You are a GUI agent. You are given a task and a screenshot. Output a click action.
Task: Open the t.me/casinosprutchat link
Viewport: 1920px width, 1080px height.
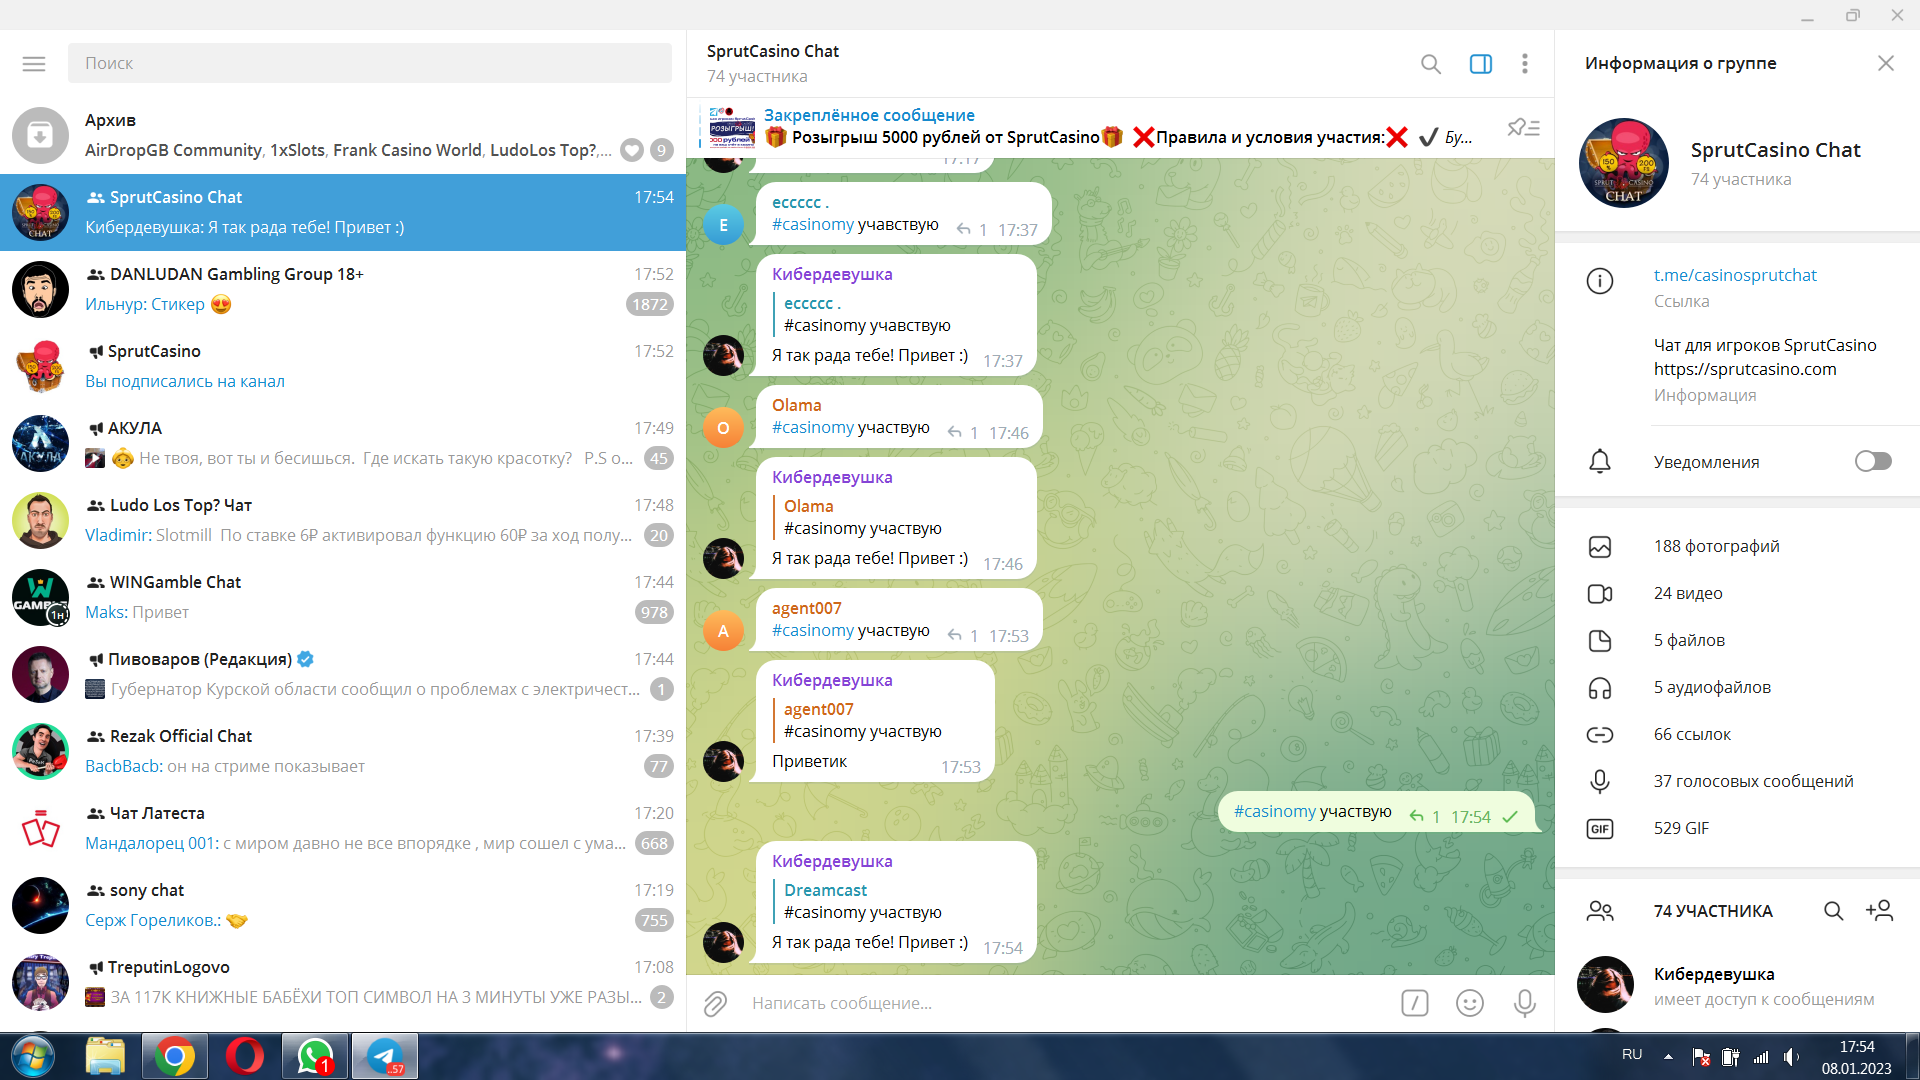1734,275
